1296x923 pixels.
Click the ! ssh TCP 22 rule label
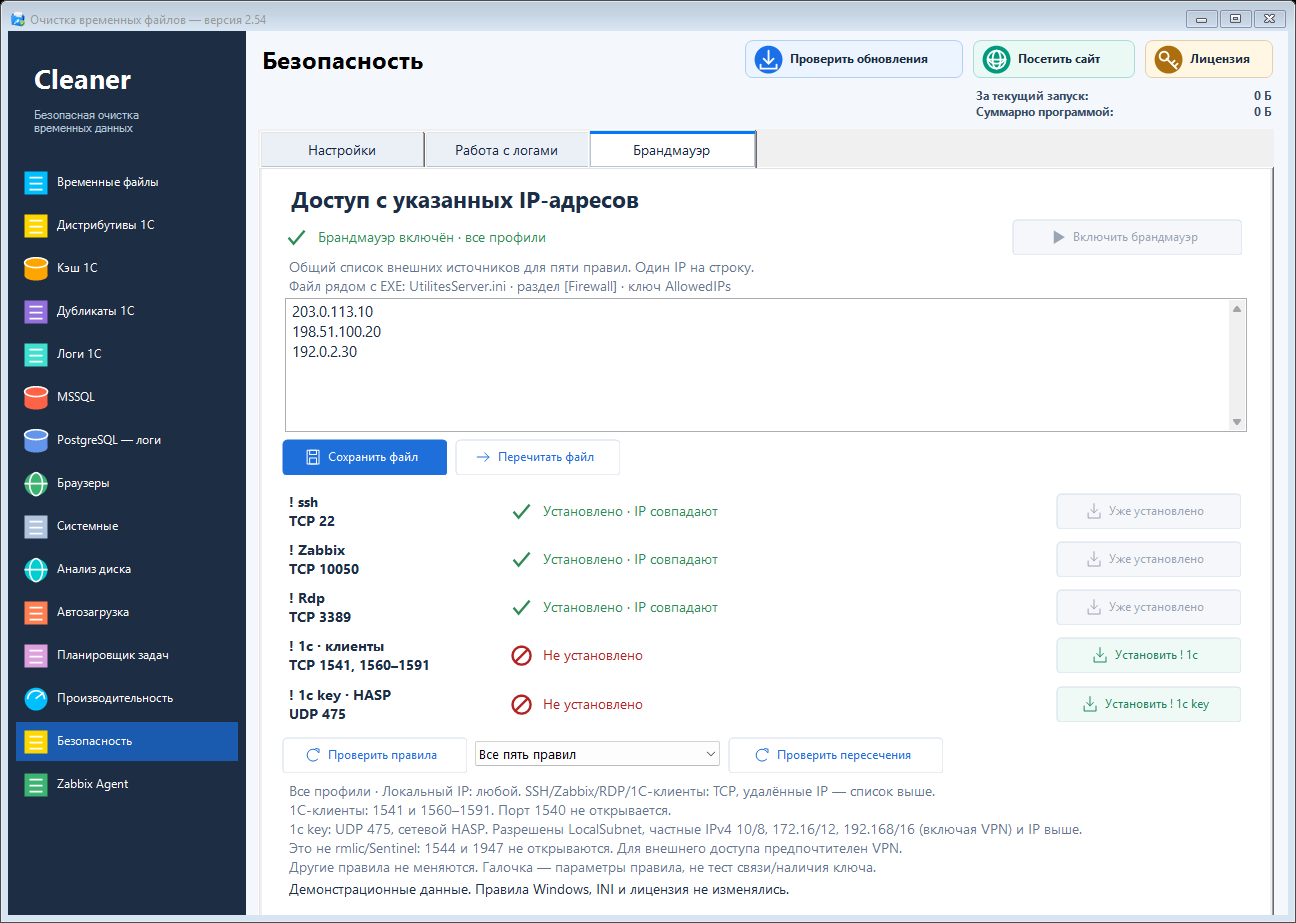tap(311, 512)
